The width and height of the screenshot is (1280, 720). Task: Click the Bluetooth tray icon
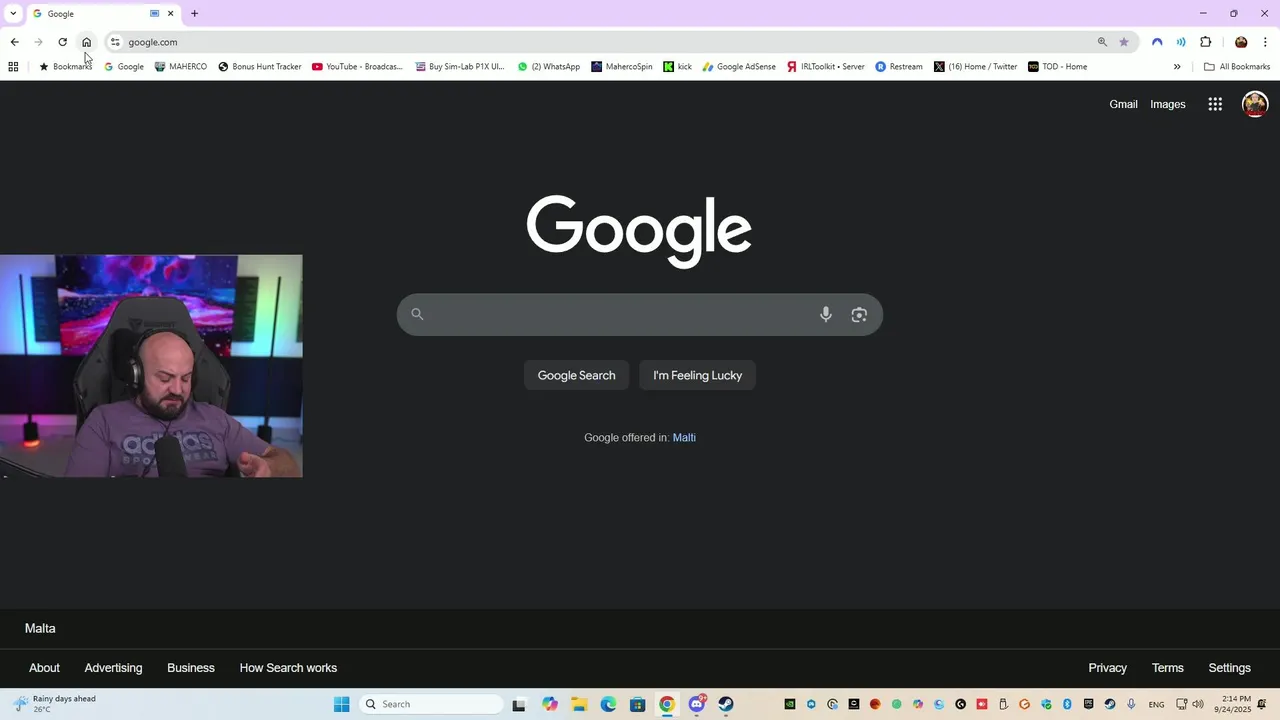[x=1067, y=704]
